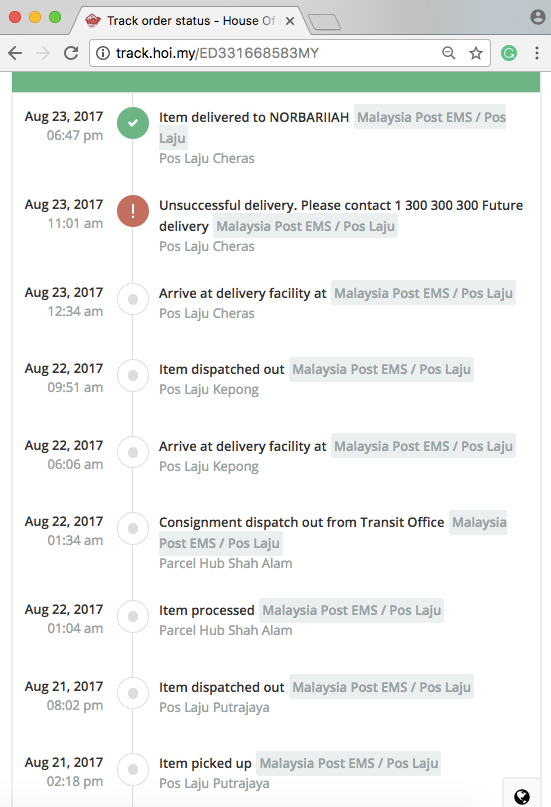
Task: Open the zoom magnifier icon in address bar
Action: (449, 53)
